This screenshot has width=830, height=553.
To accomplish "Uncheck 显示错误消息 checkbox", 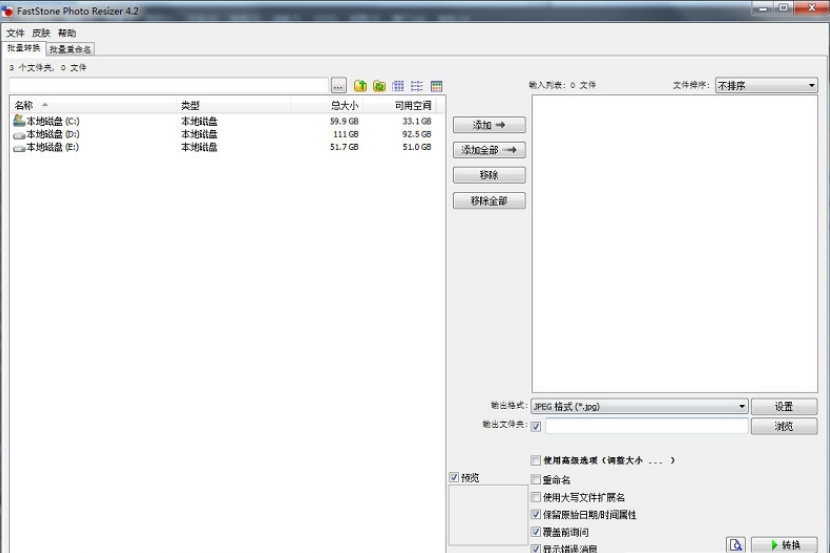I will (x=536, y=549).
